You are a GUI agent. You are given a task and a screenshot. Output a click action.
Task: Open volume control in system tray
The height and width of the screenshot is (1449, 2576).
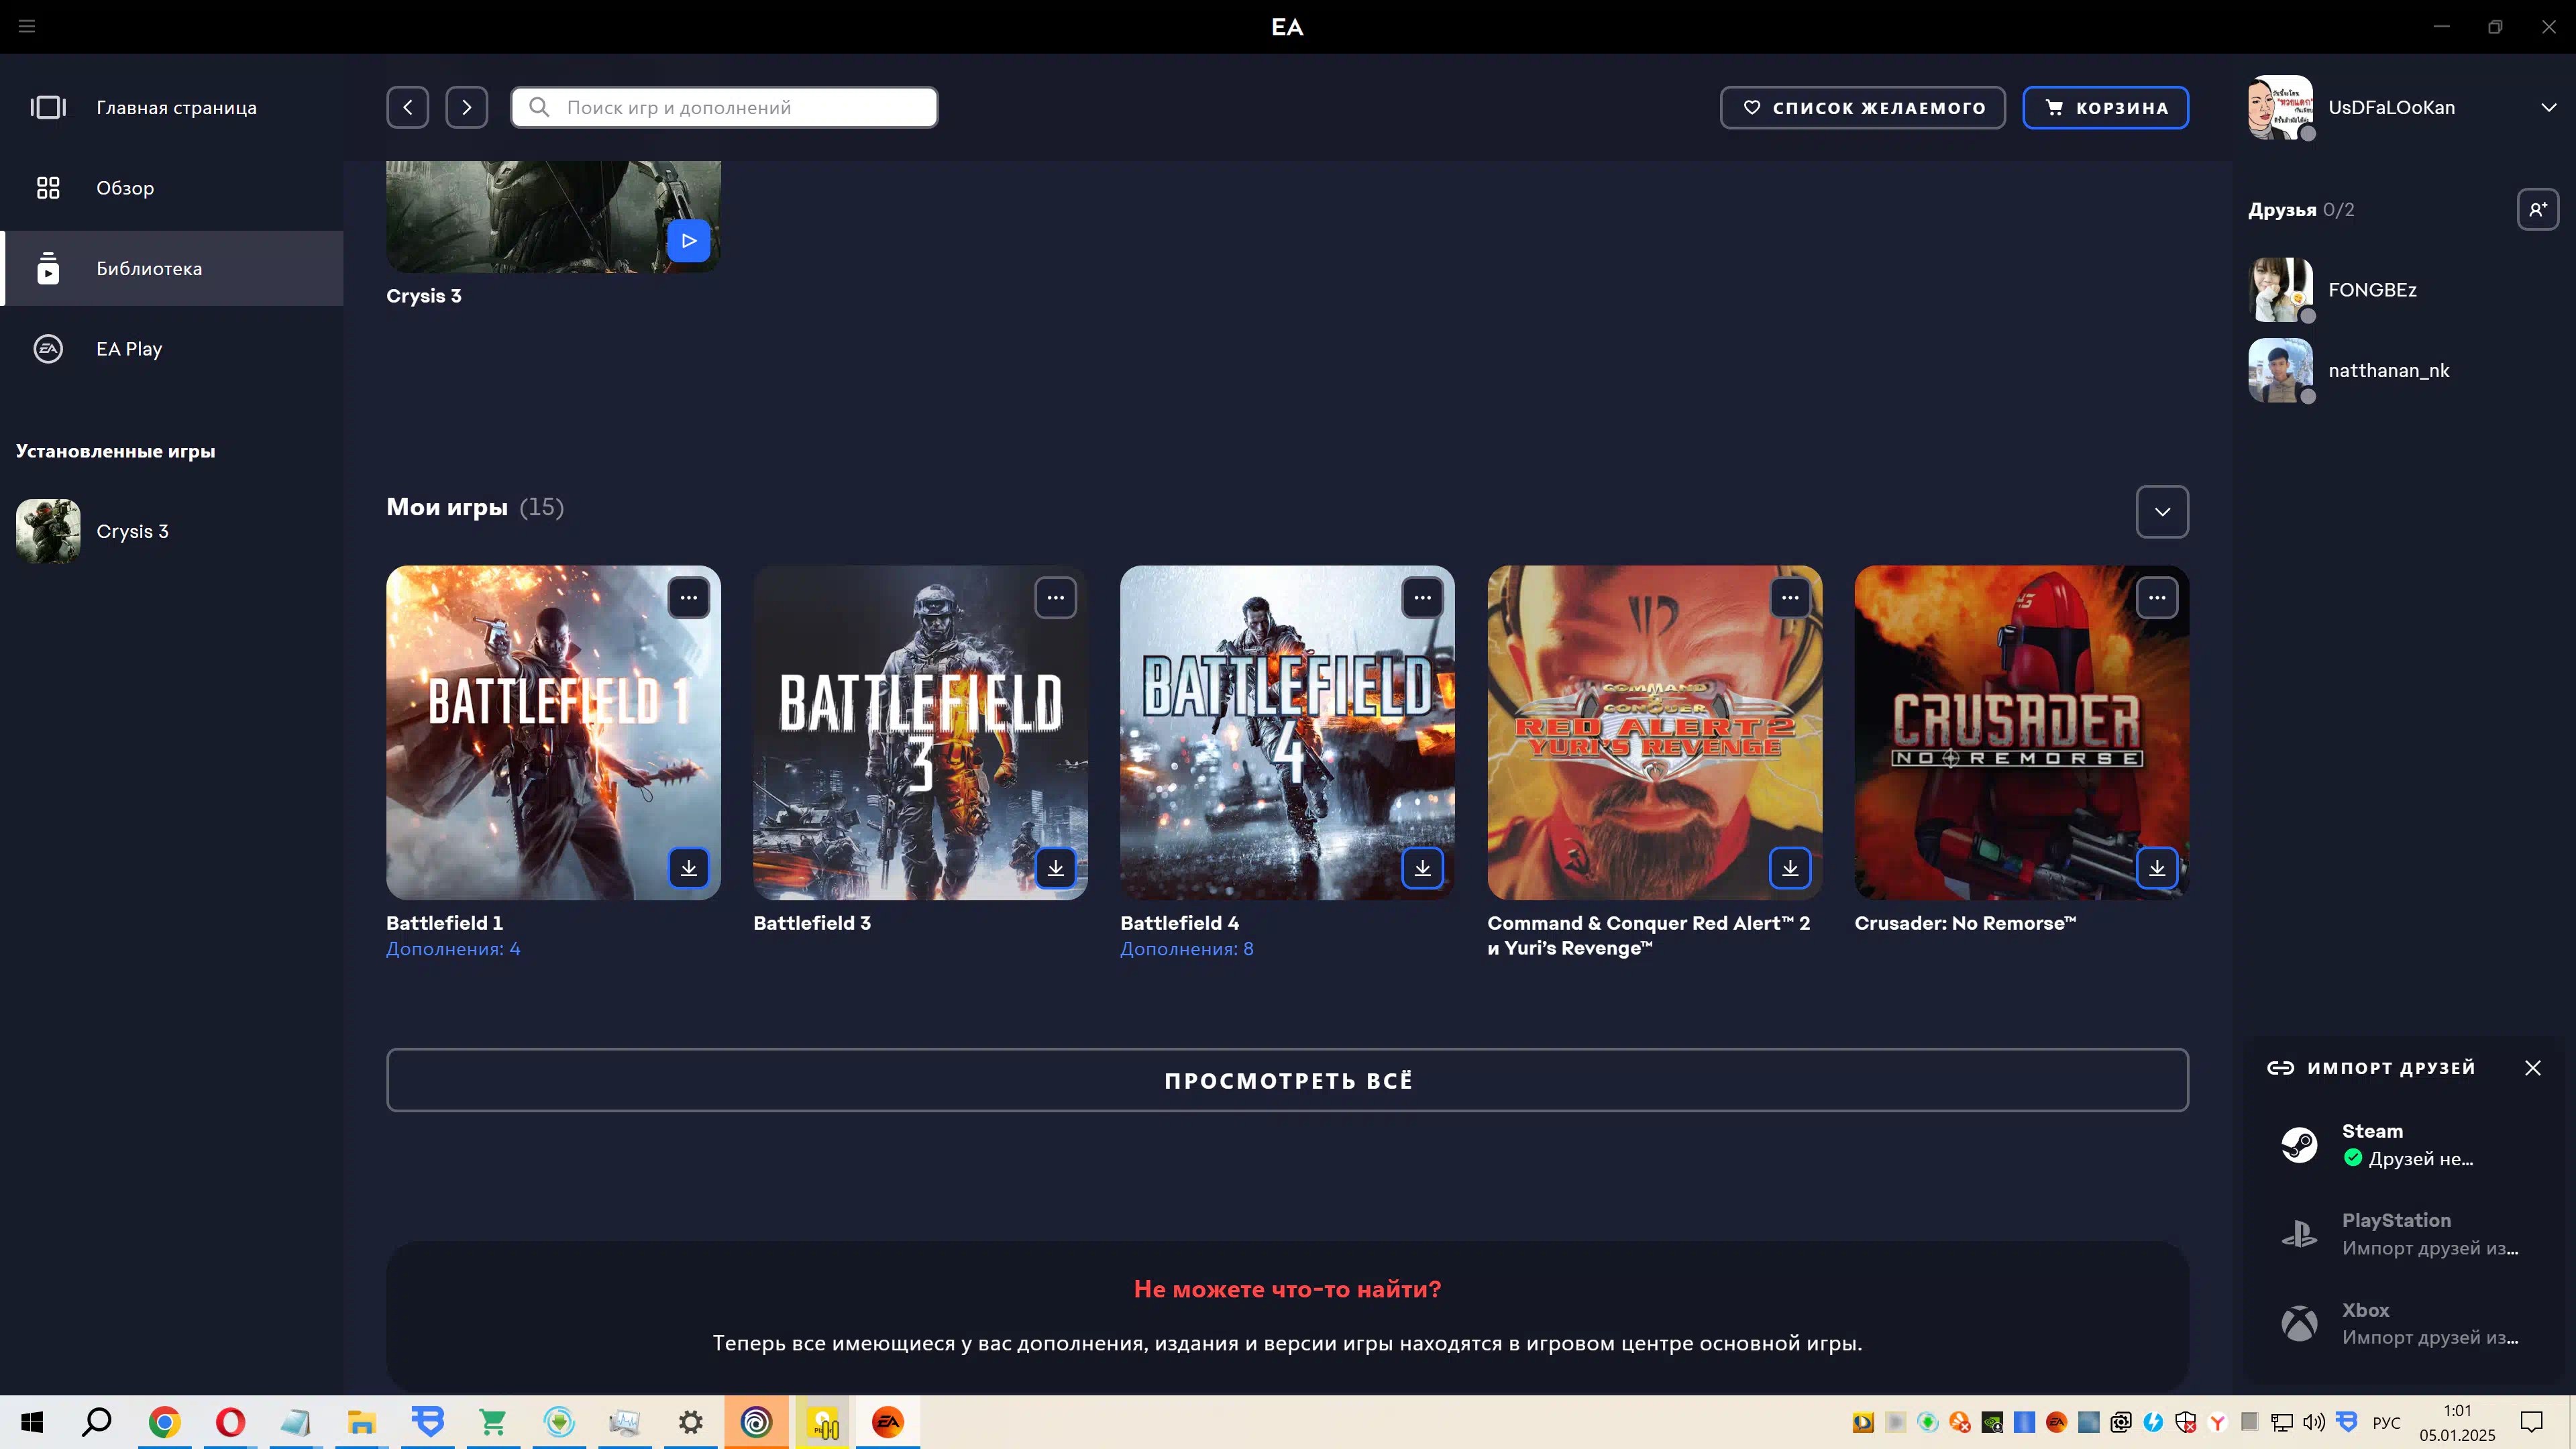(2314, 1422)
